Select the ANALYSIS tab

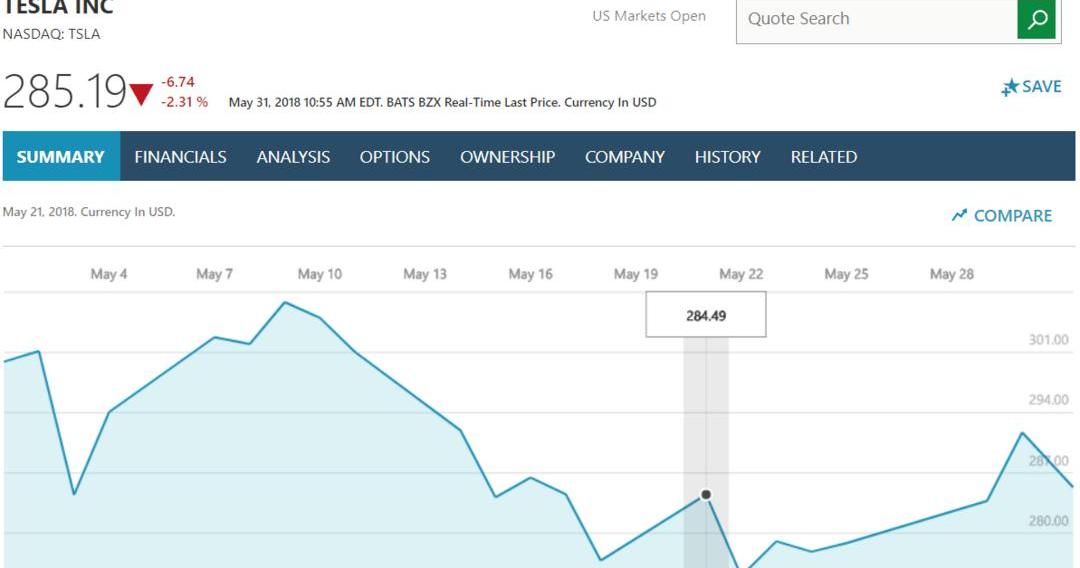(x=293, y=157)
